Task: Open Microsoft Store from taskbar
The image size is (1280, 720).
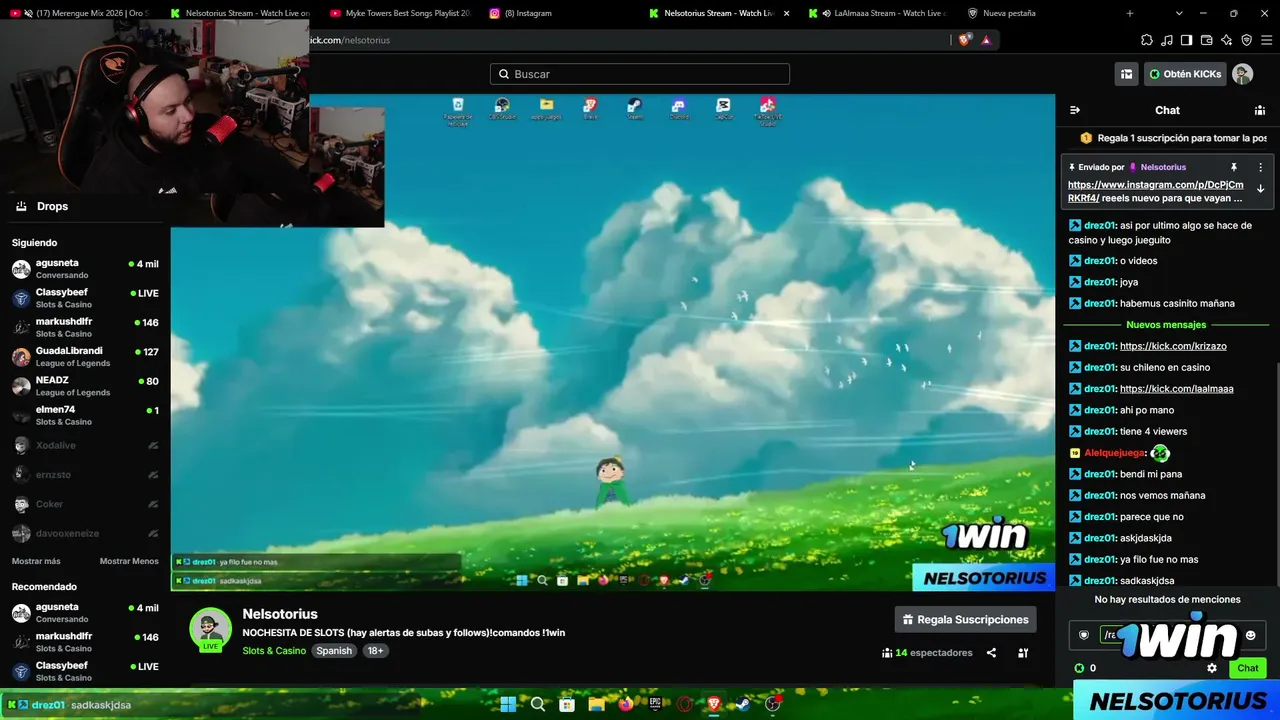Action: point(567,704)
